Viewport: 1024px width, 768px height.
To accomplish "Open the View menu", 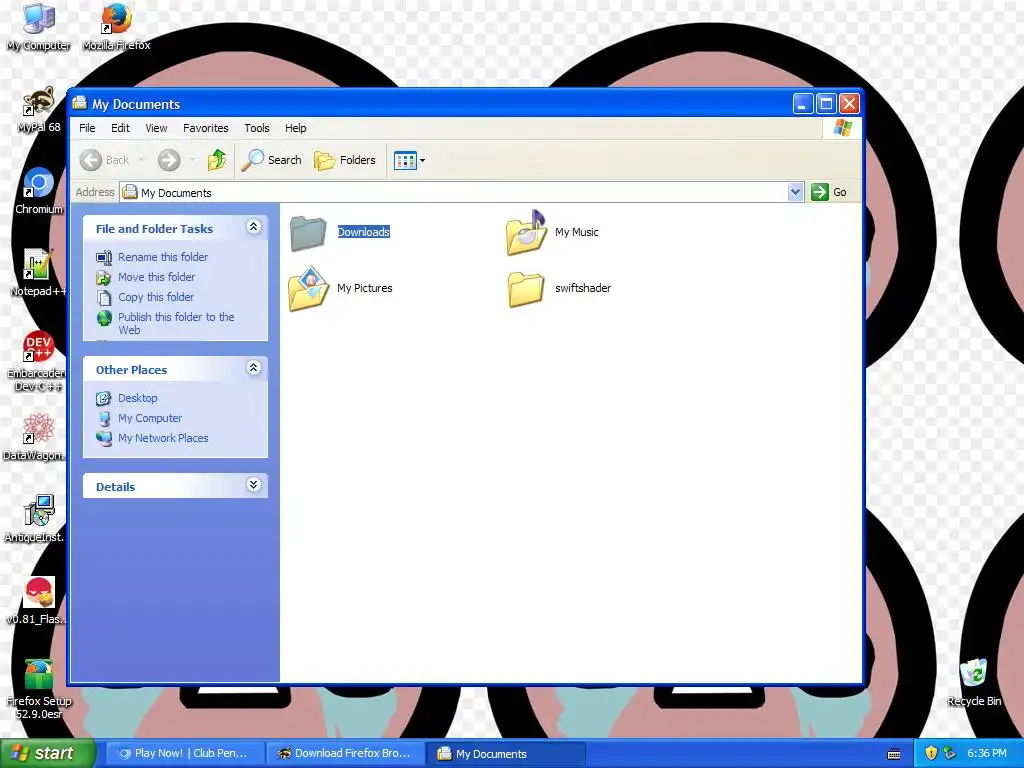I will [156, 128].
